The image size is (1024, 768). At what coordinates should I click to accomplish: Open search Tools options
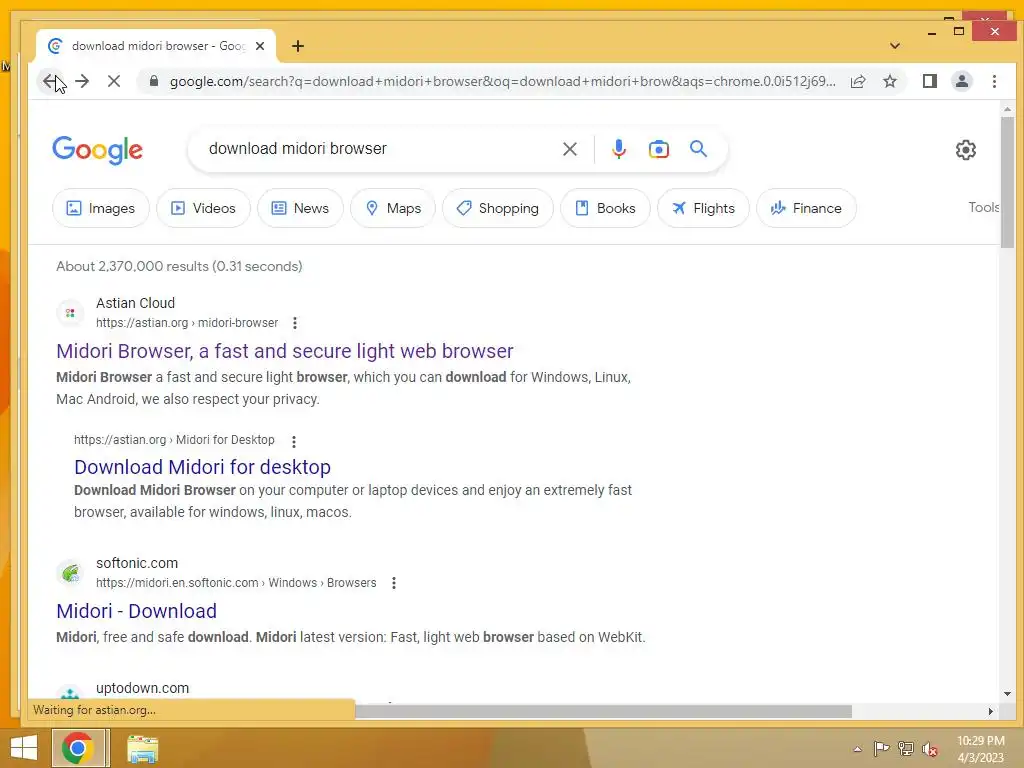click(x=984, y=207)
